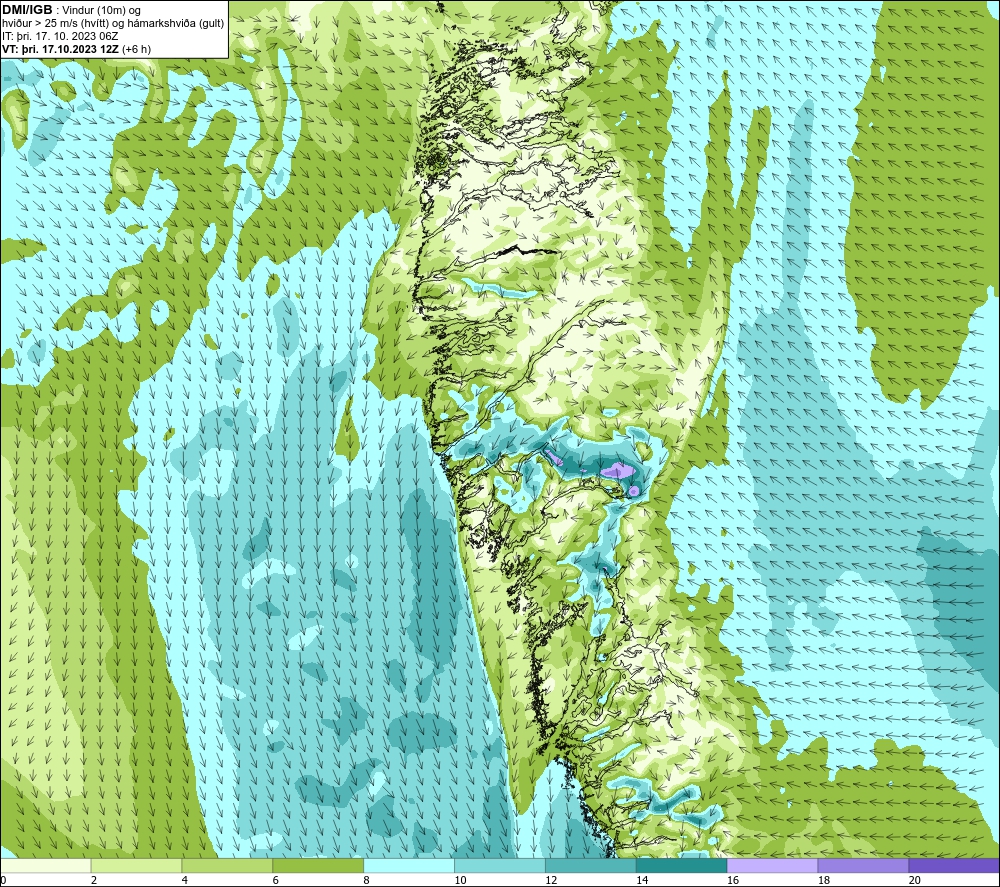1000x887 pixels.
Task: Click the 2–4 m/s light green legend swatch
Action: [136, 865]
